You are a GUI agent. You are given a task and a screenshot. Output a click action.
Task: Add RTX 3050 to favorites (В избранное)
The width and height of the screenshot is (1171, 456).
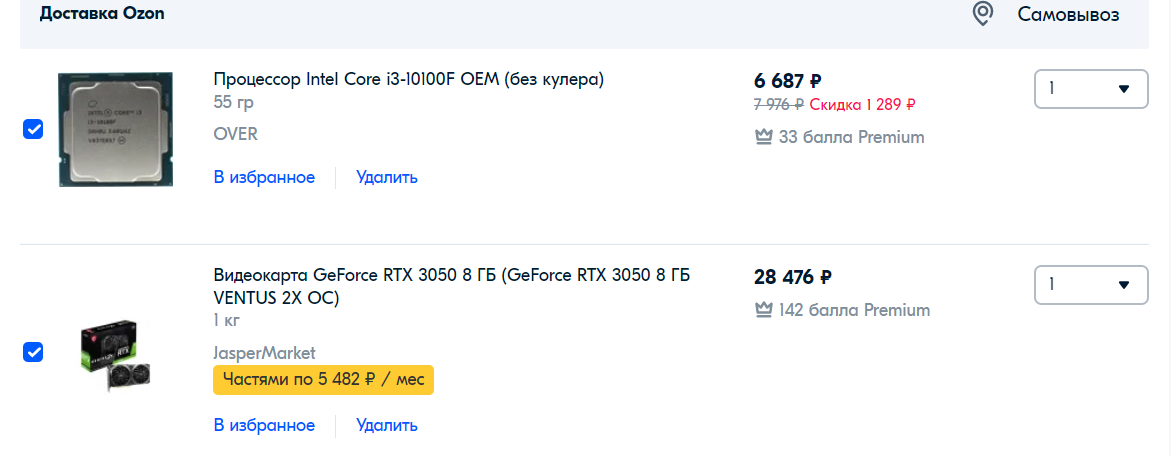click(x=264, y=425)
